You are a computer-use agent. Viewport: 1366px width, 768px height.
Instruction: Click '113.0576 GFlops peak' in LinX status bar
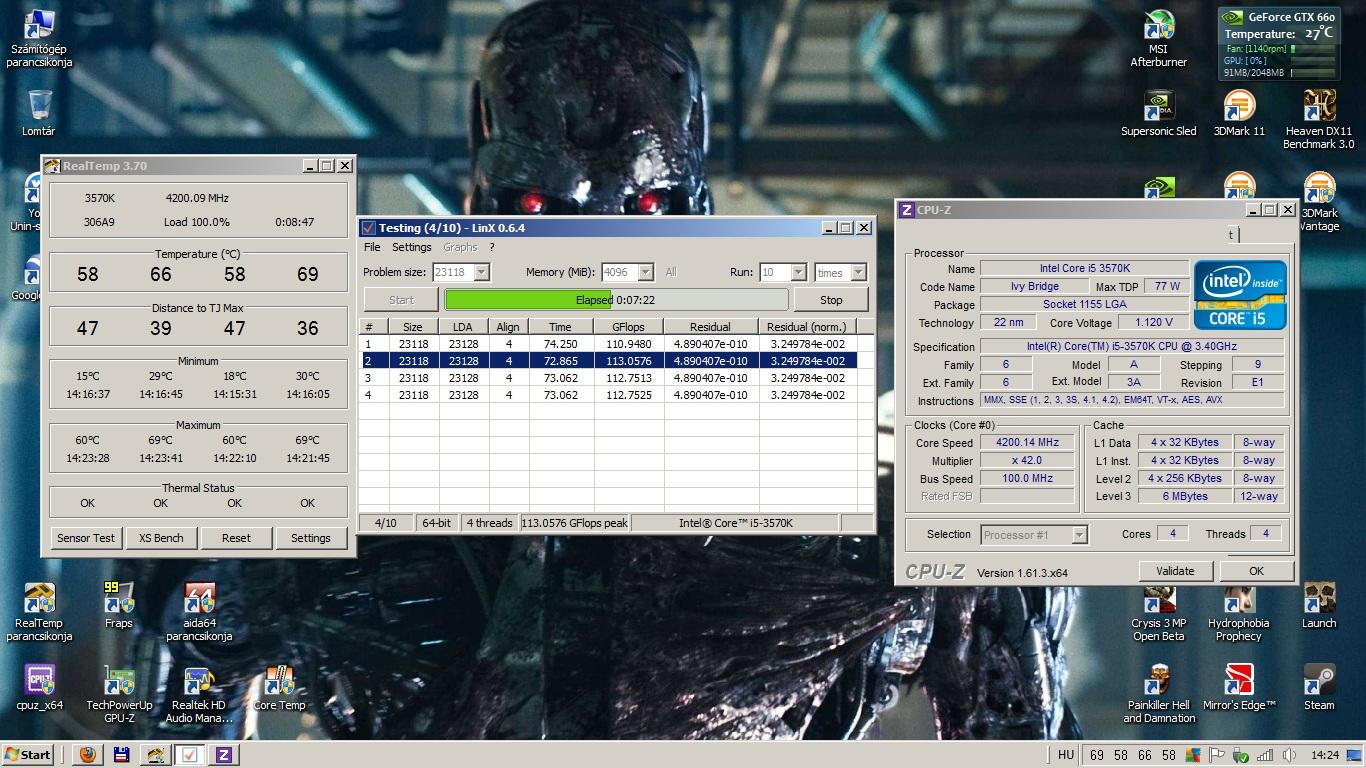pyautogui.click(x=574, y=523)
